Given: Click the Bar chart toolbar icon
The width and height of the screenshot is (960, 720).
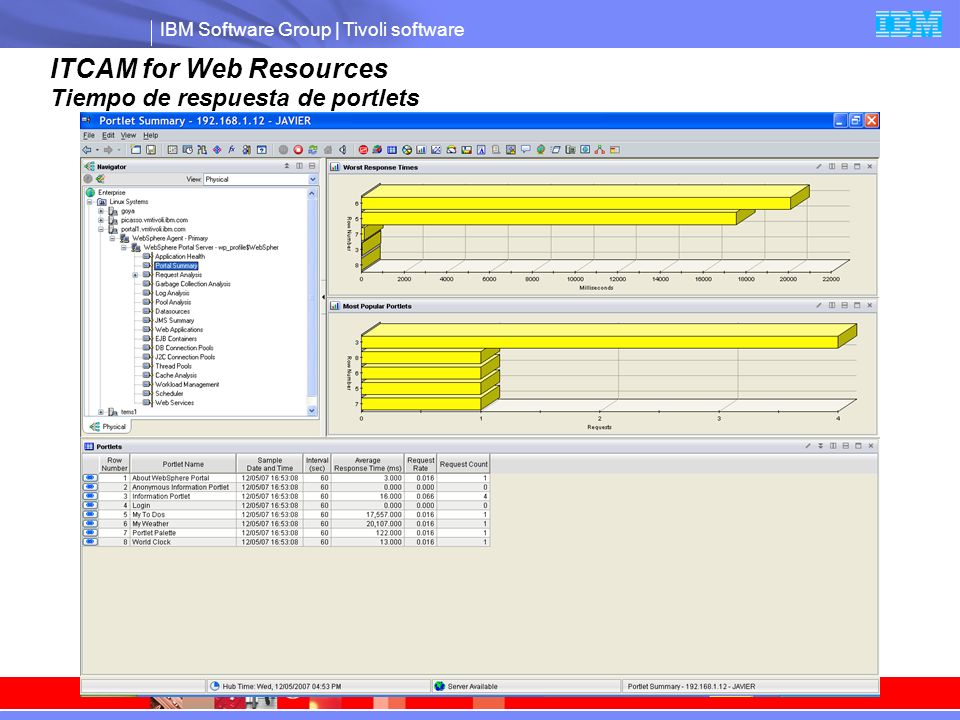Looking at the screenshot, I should (x=421, y=150).
